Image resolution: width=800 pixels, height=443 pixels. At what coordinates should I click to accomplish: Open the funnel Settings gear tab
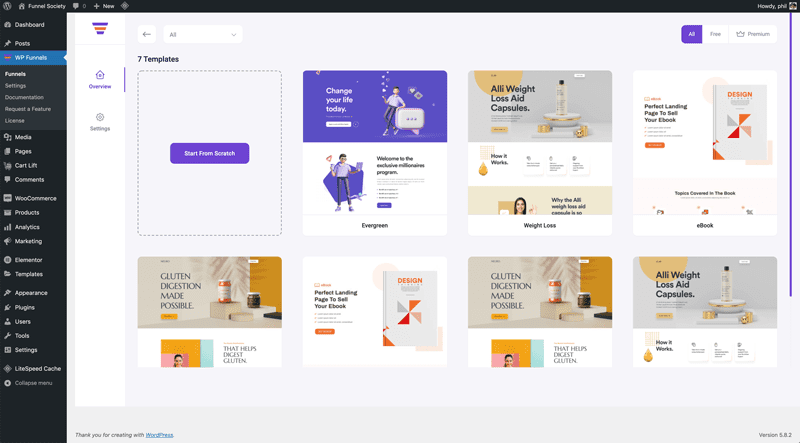(100, 122)
